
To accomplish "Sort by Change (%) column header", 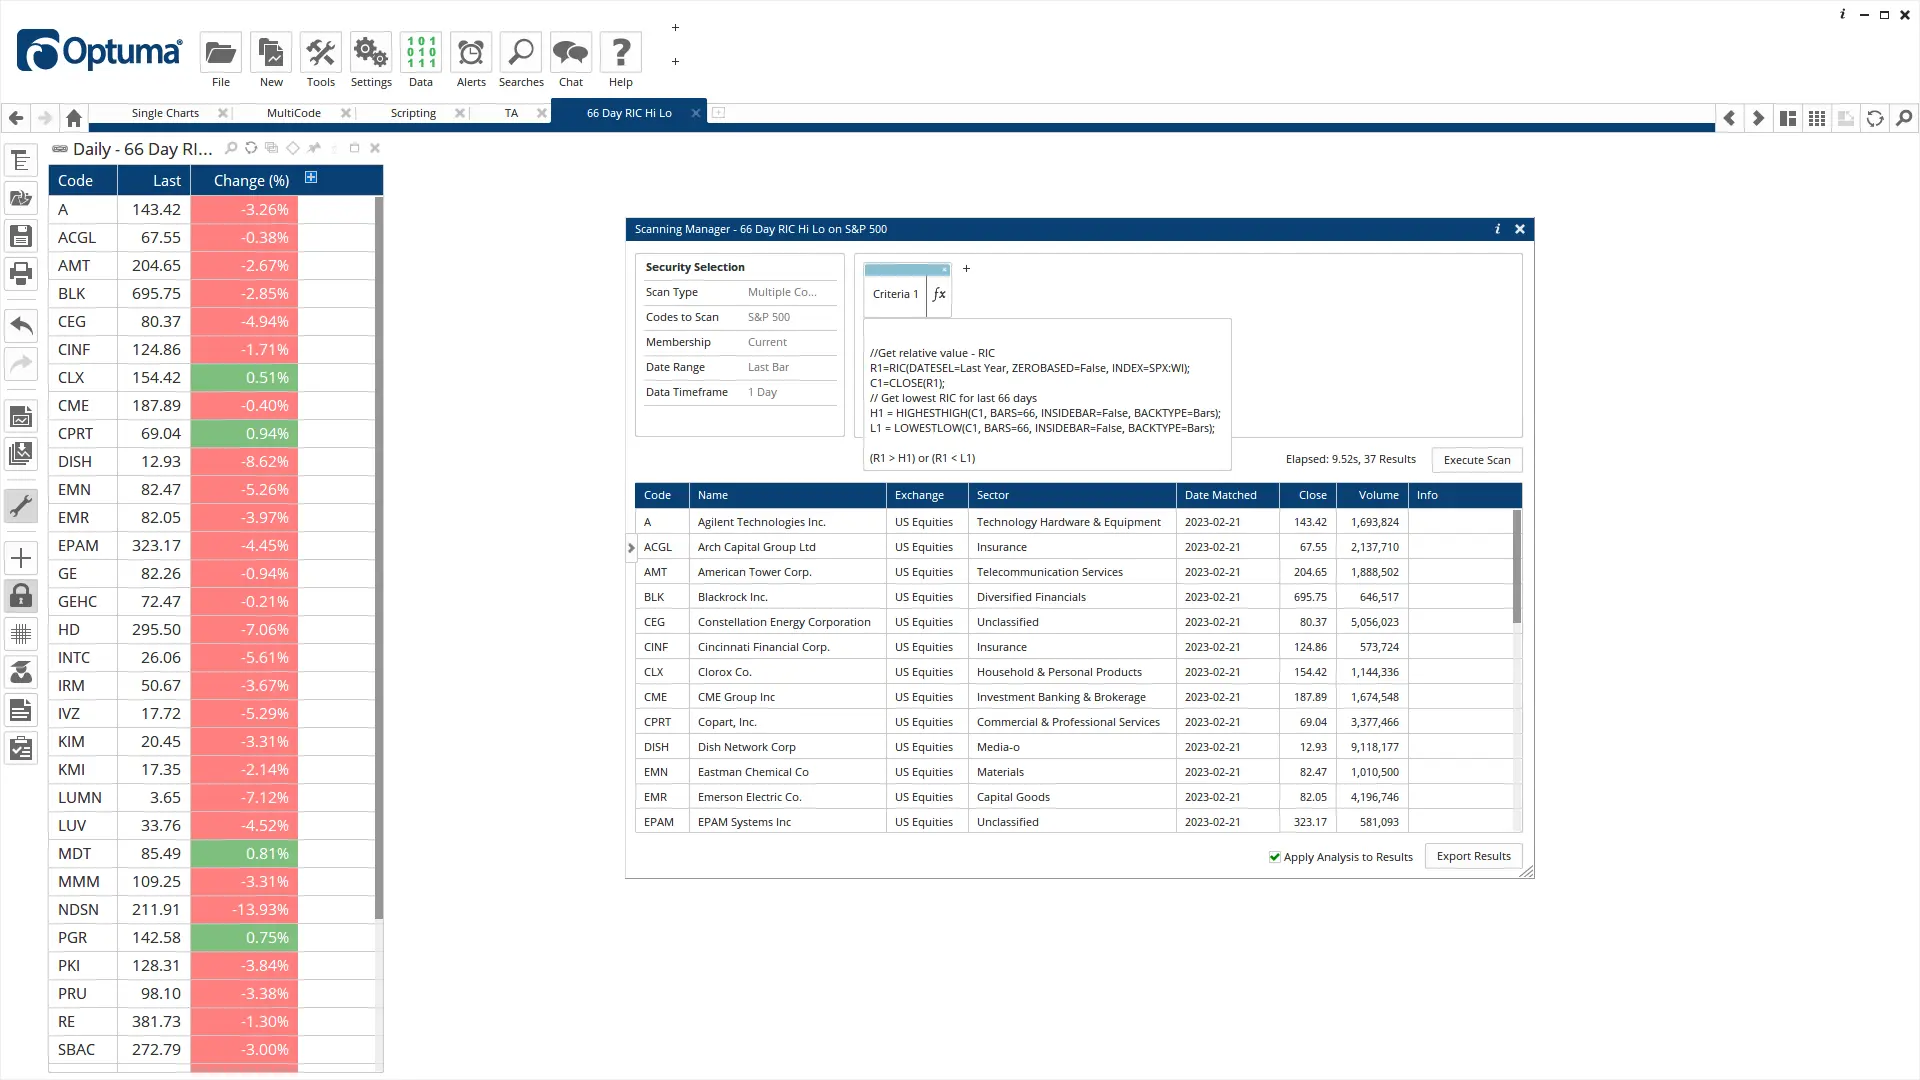I will click(x=251, y=181).
